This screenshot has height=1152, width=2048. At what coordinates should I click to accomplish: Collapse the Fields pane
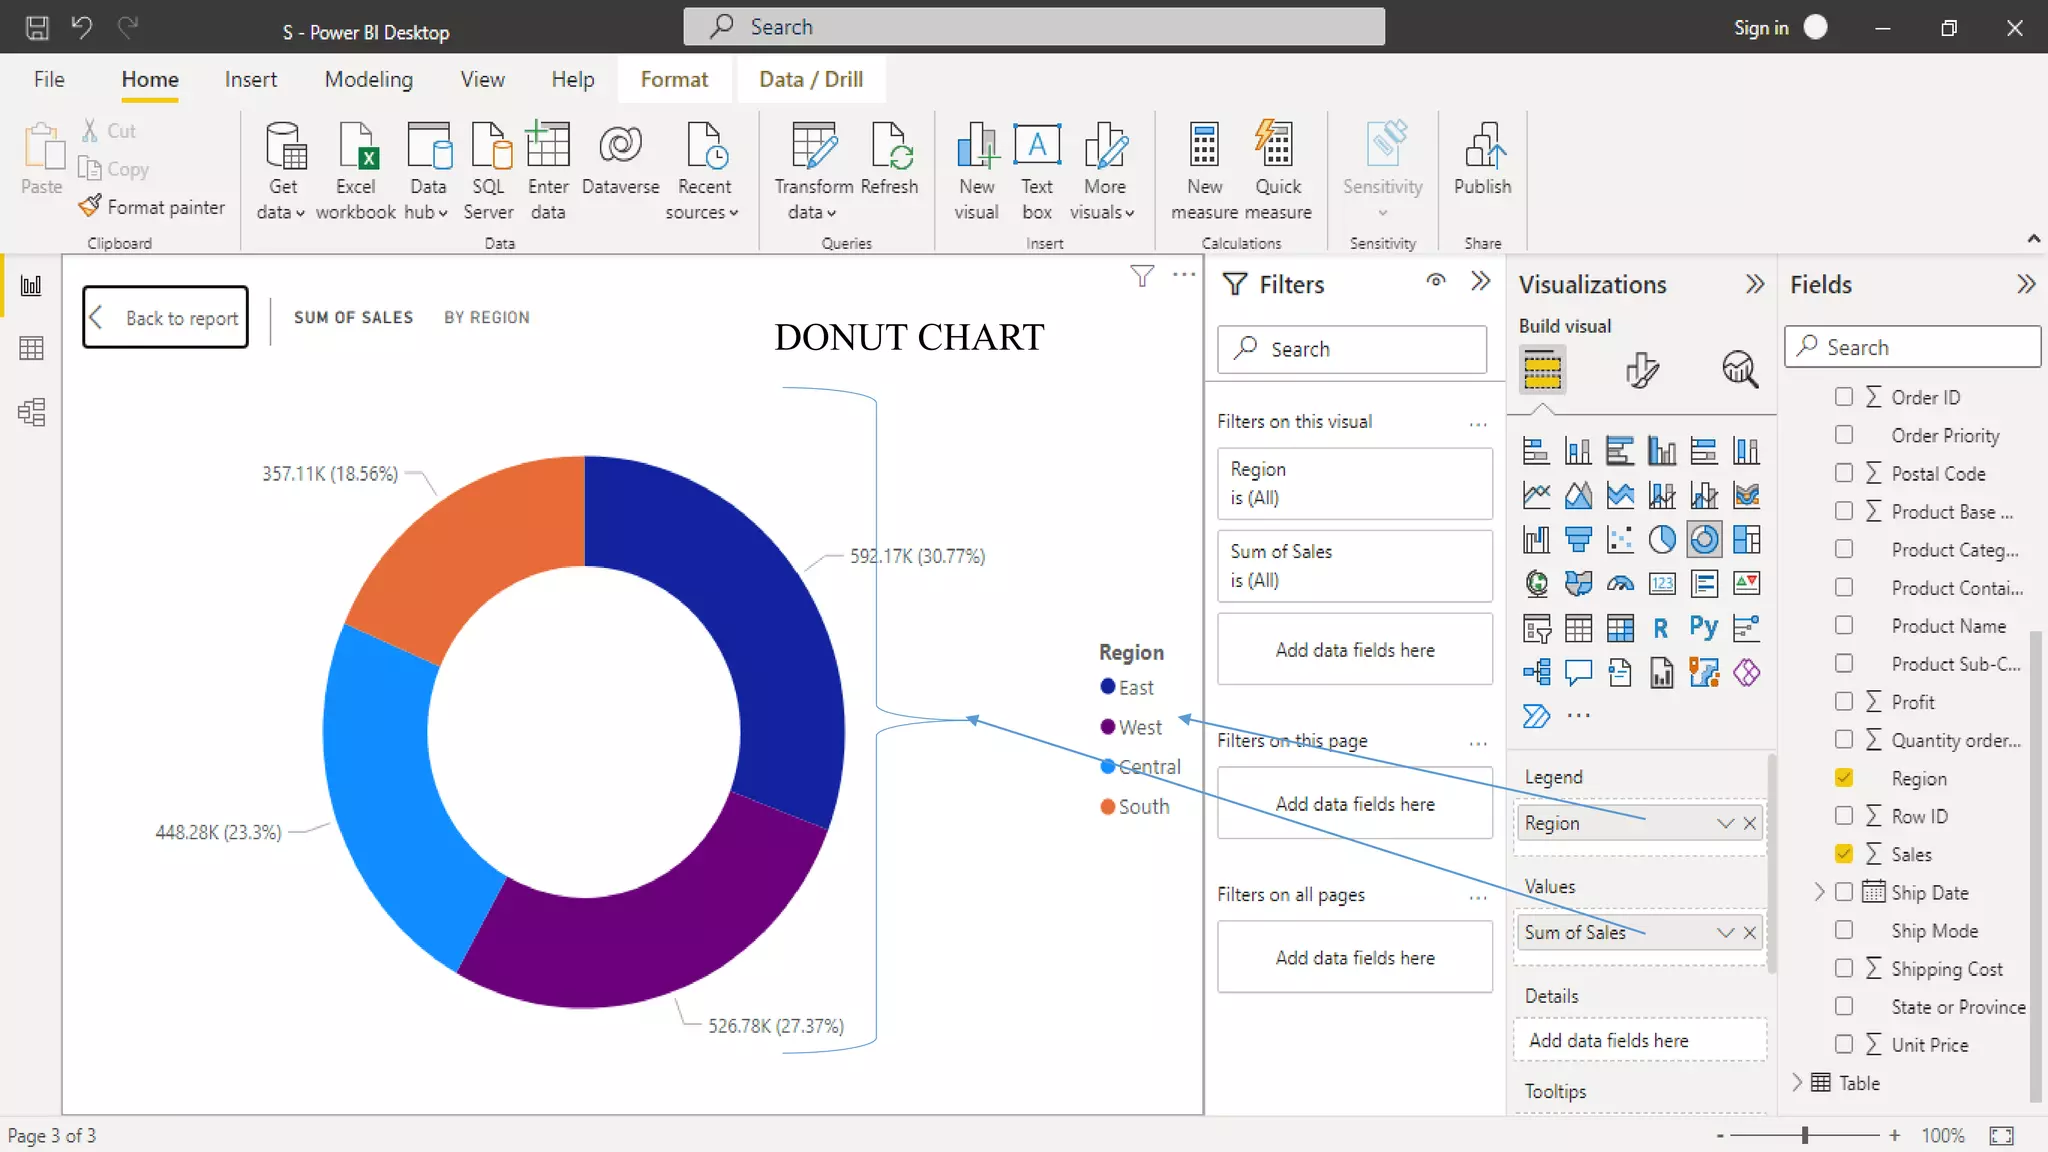tap(2026, 284)
